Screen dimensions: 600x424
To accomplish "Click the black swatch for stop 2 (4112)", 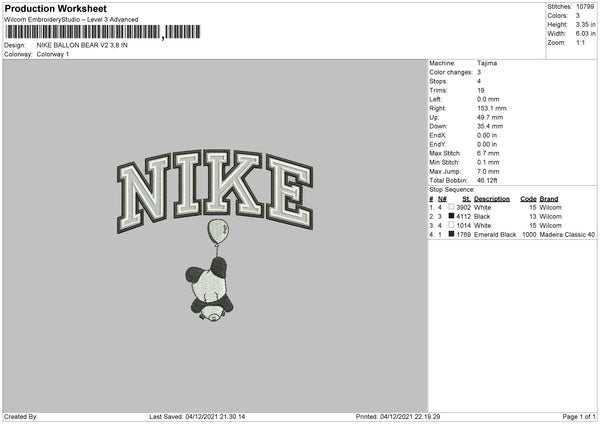I will click(451, 216).
